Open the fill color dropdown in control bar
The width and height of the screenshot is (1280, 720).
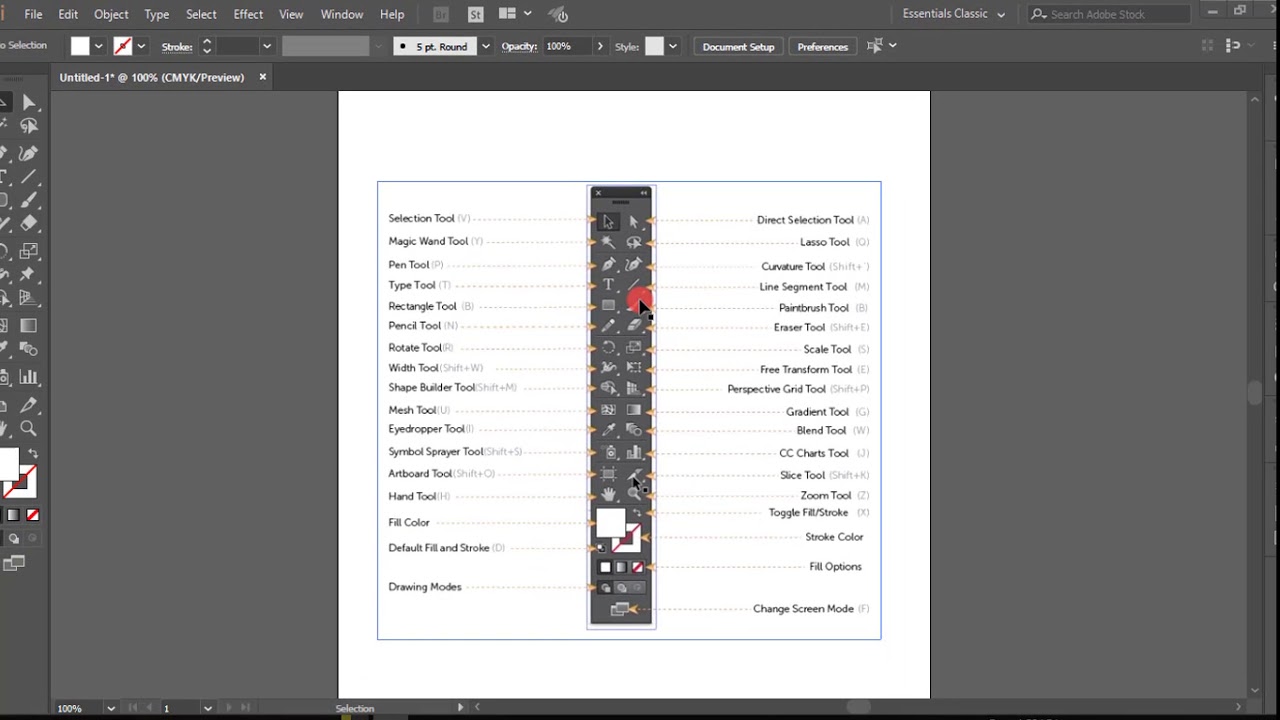point(98,46)
